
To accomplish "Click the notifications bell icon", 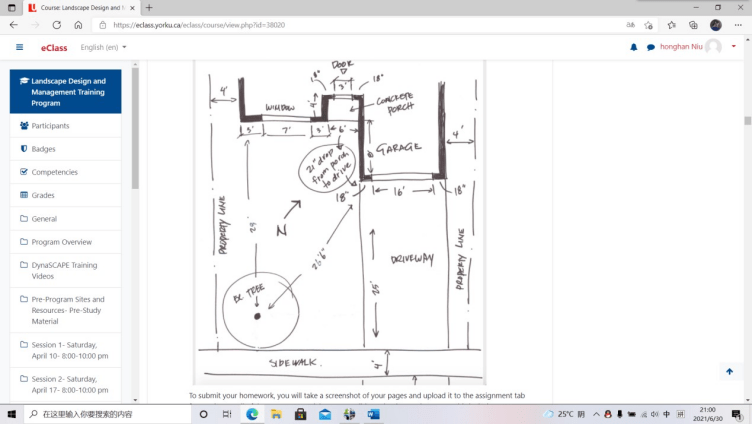I will click(633, 47).
